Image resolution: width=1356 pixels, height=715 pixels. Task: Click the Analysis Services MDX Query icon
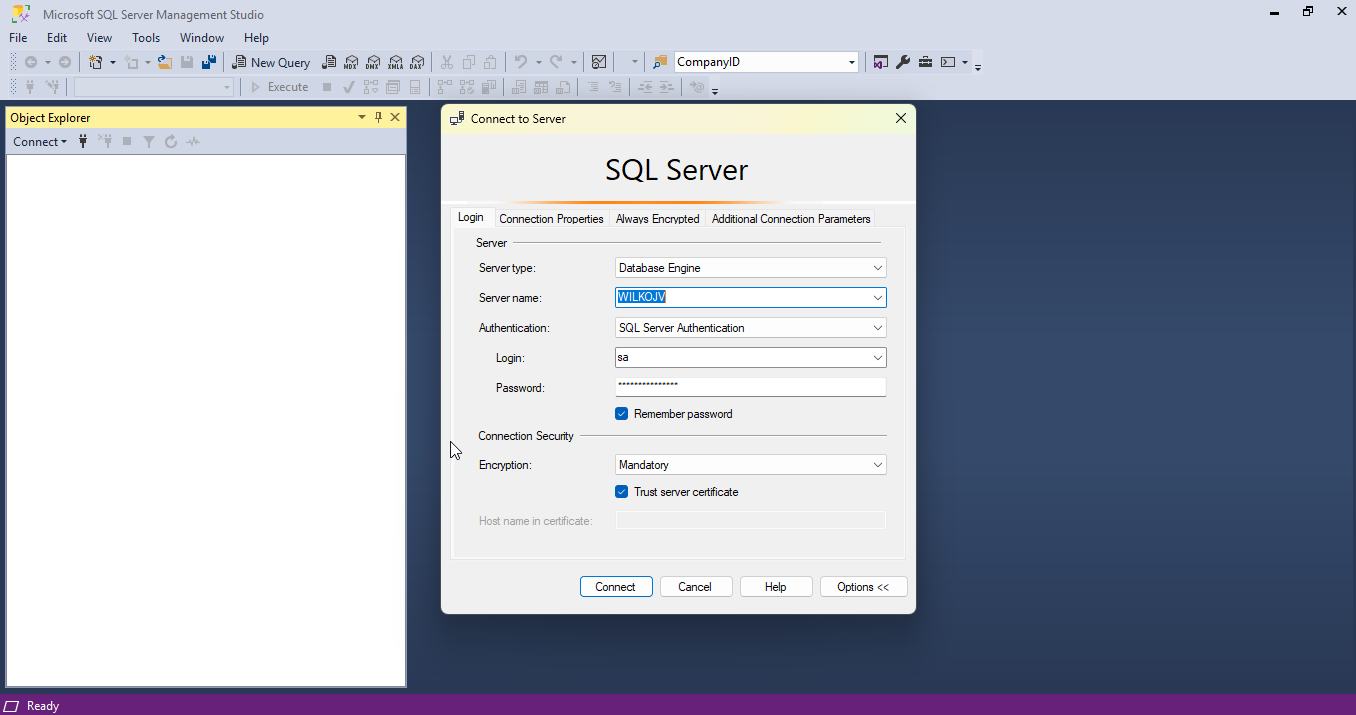[351, 62]
